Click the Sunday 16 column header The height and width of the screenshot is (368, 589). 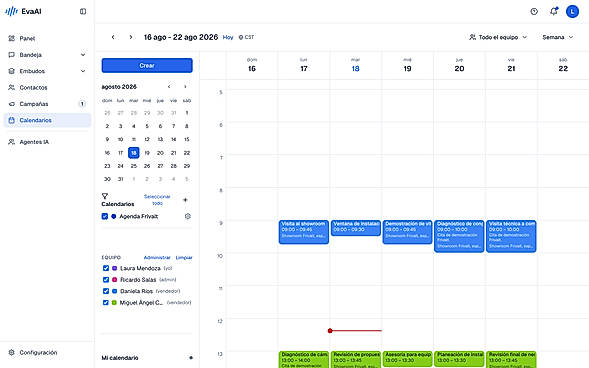coord(252,65)
